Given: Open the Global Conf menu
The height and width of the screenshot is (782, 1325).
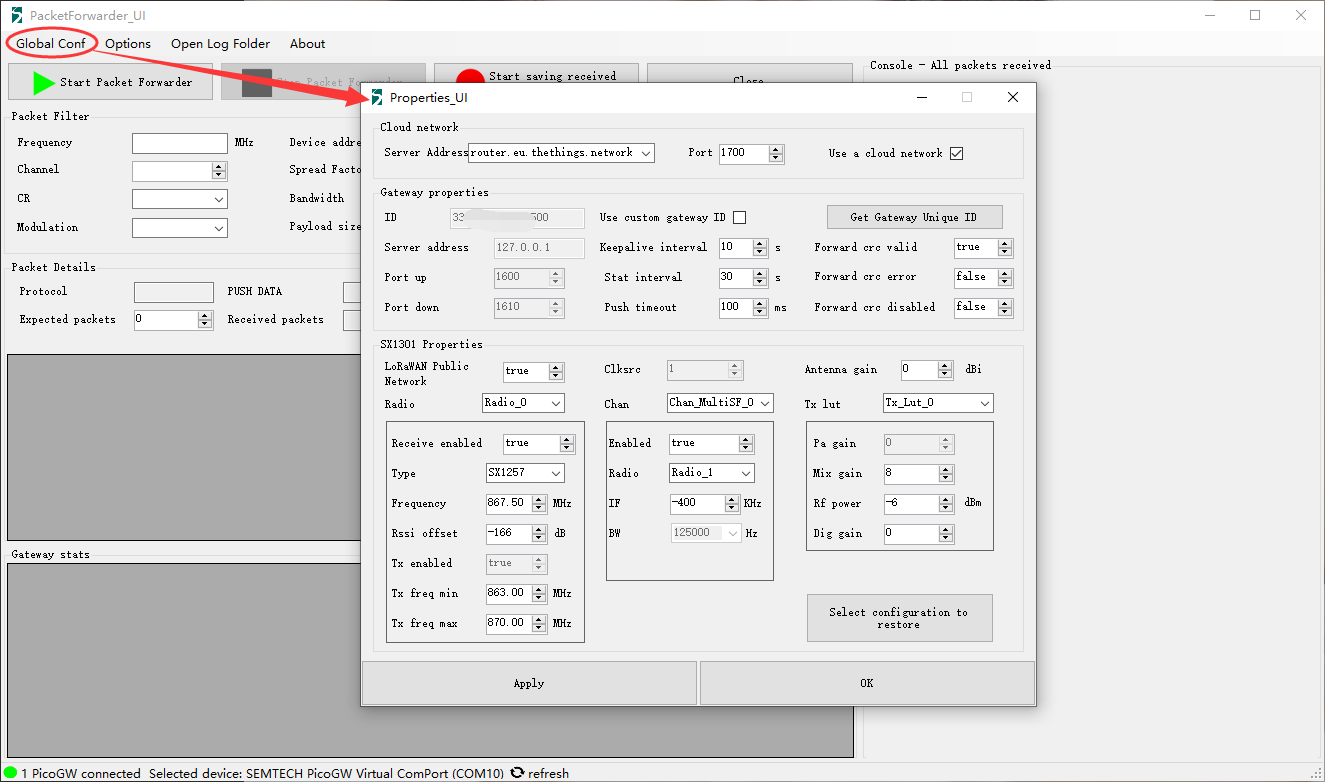Looking at the screenshot, I should (50, 43).
